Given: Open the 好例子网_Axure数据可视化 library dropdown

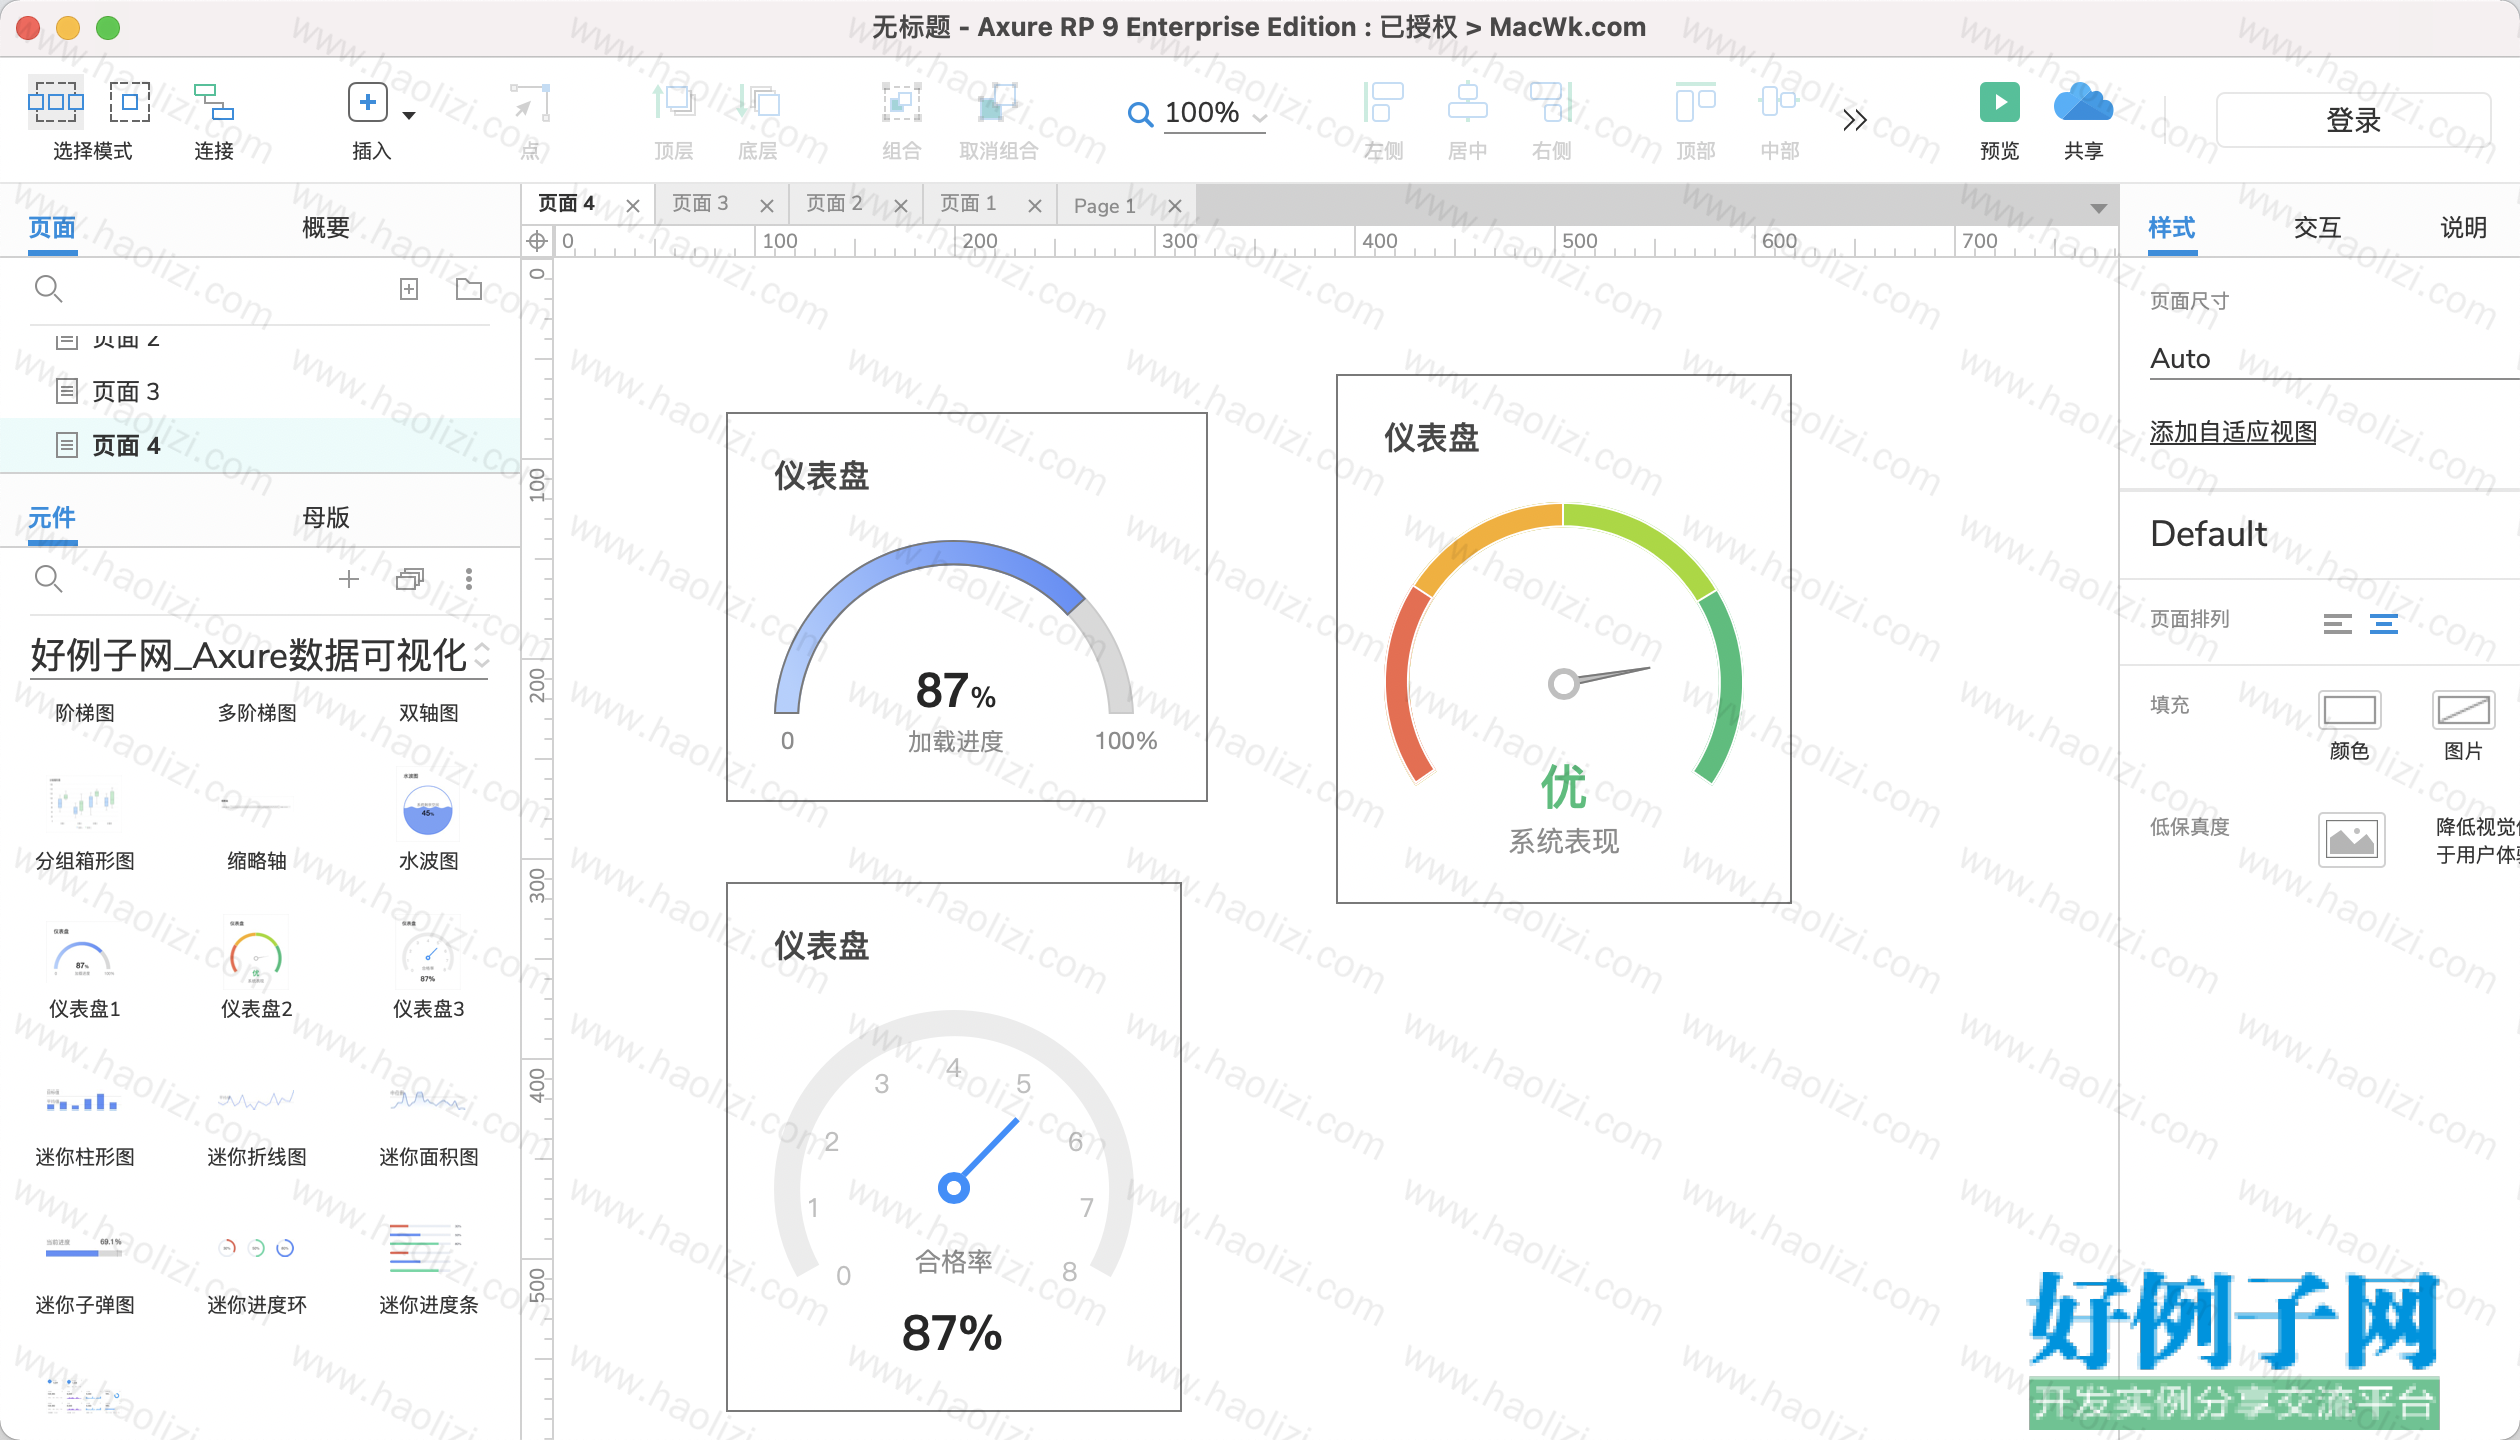Looking at the screenshot, I should coord(259,656).
